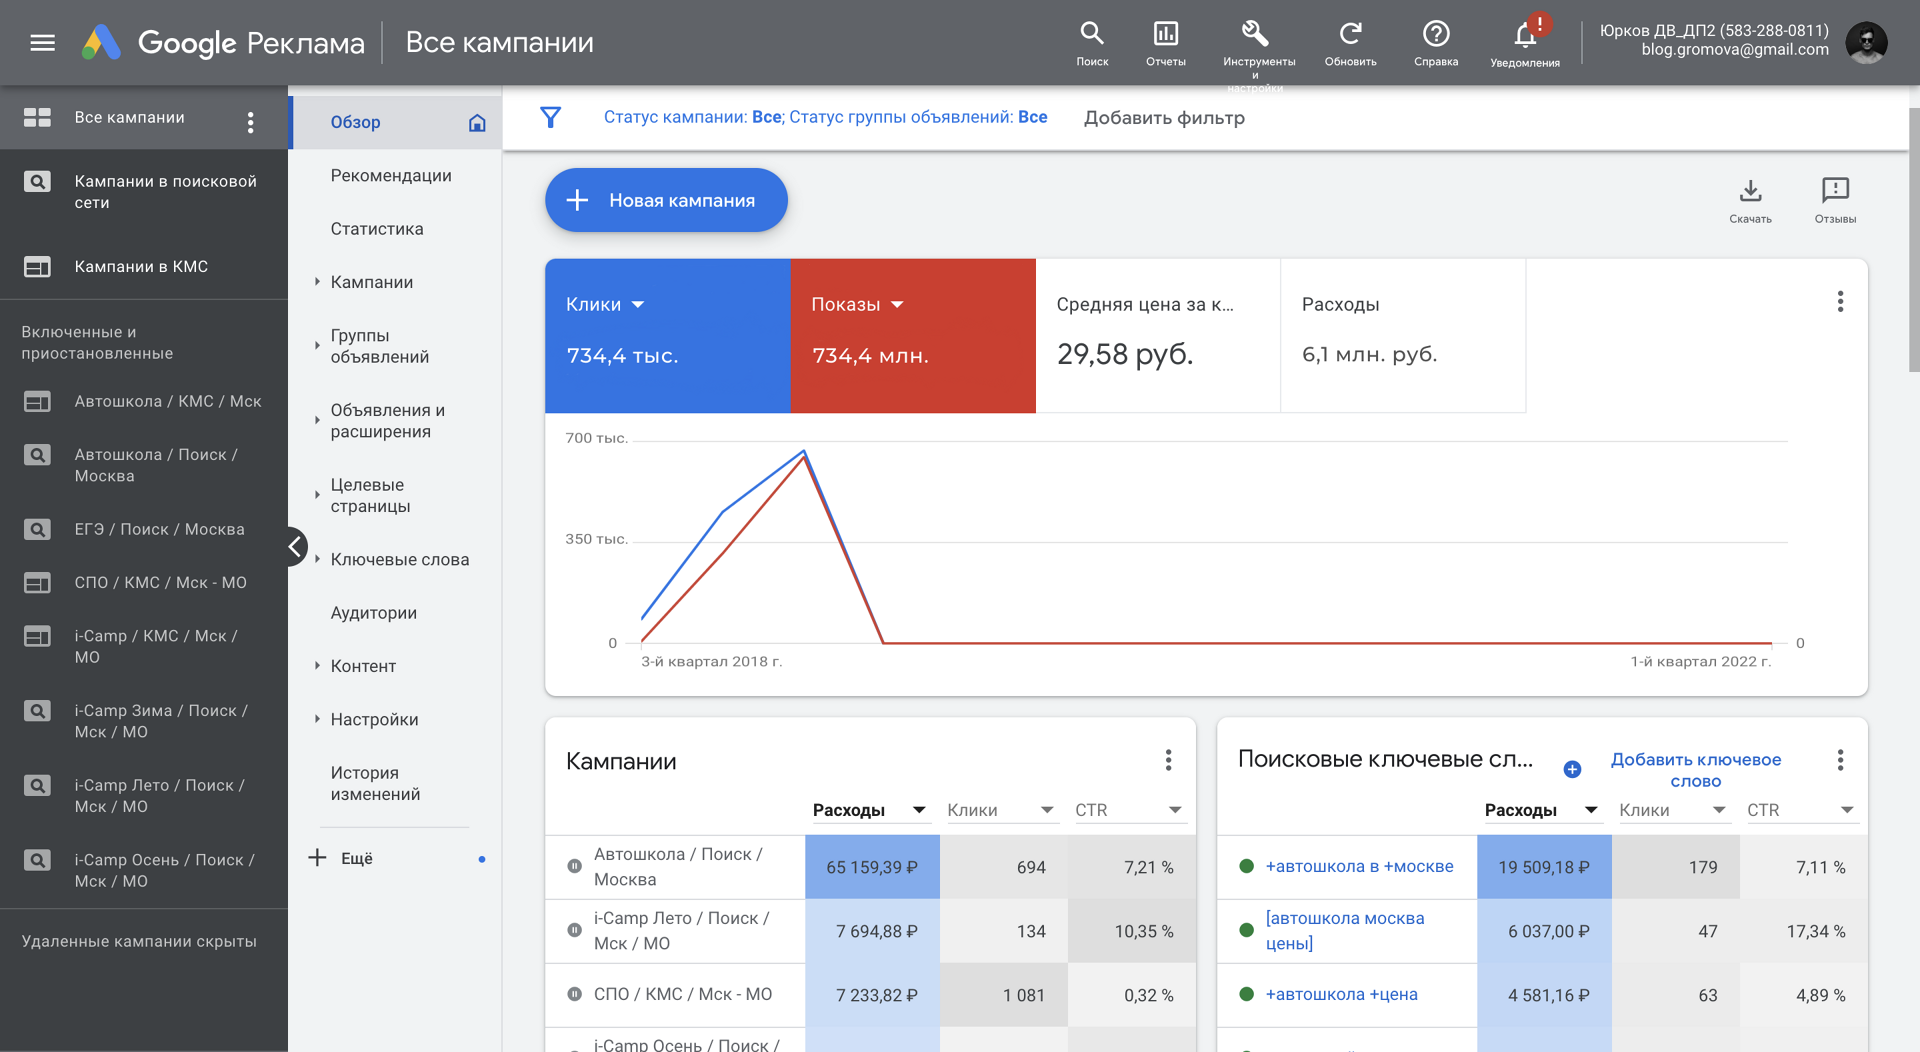Expand the Ключевые слова section
Image resolution: width=1920 pixels, height=1052 pixels.
(x=317, y=559)
